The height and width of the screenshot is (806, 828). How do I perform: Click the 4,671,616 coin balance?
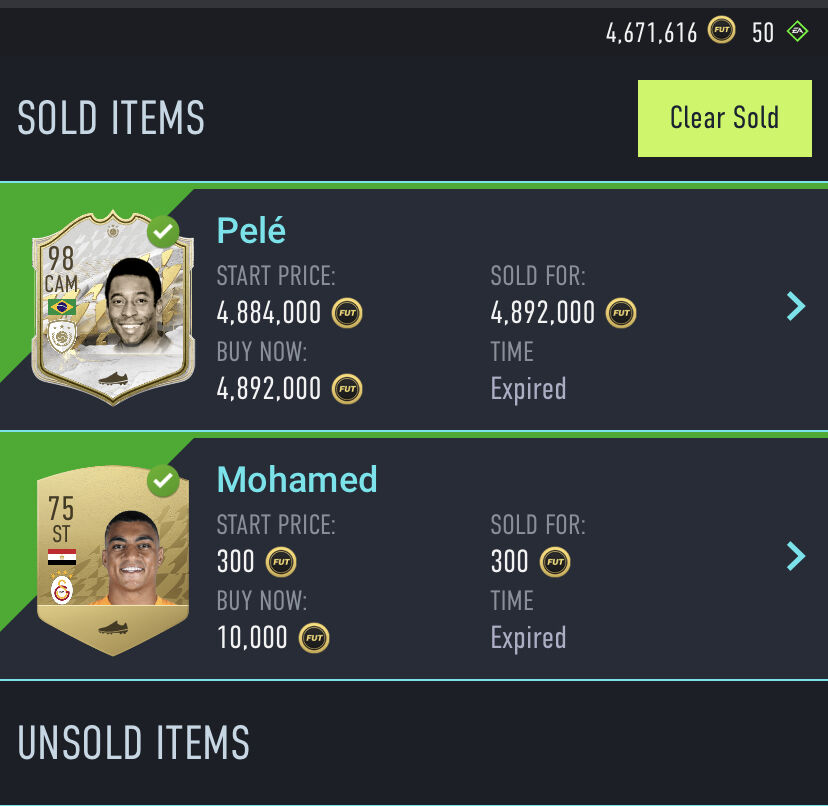(651, 32)
